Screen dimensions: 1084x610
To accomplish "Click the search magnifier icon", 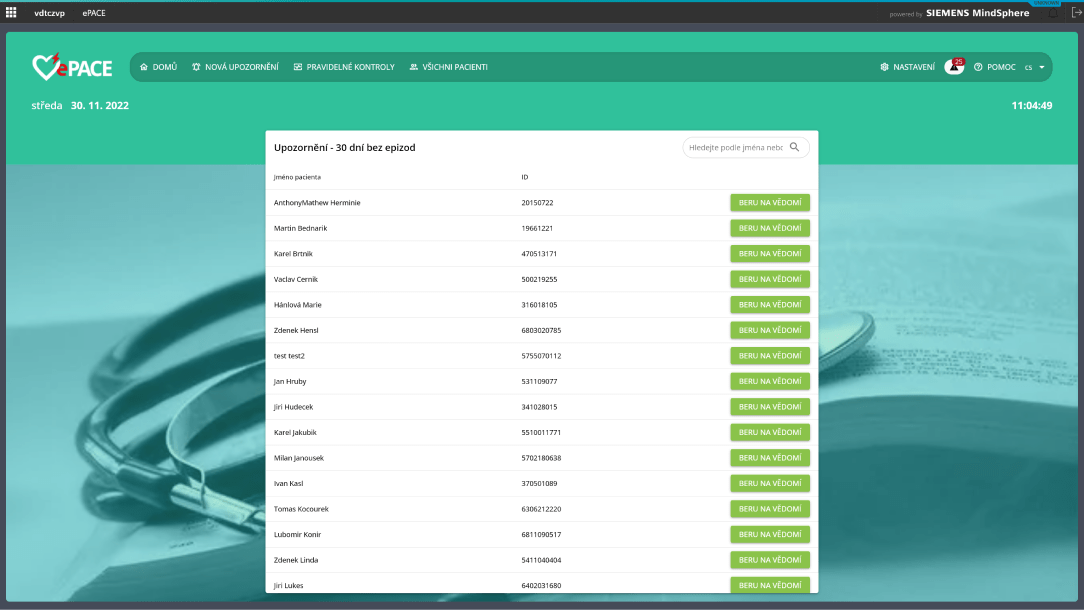I will coord(794,147).
